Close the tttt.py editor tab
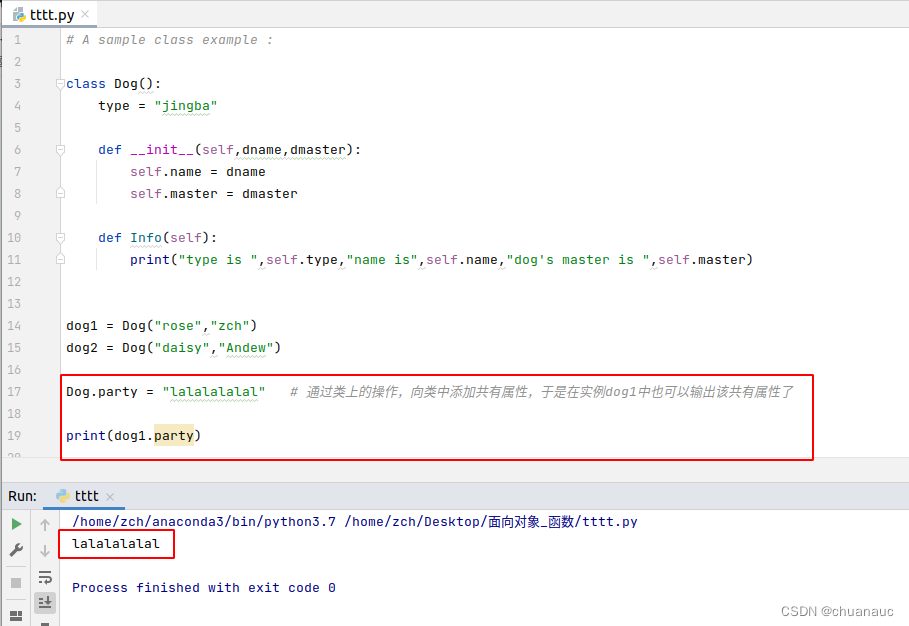The image size is (909, 626). (83, 15)
